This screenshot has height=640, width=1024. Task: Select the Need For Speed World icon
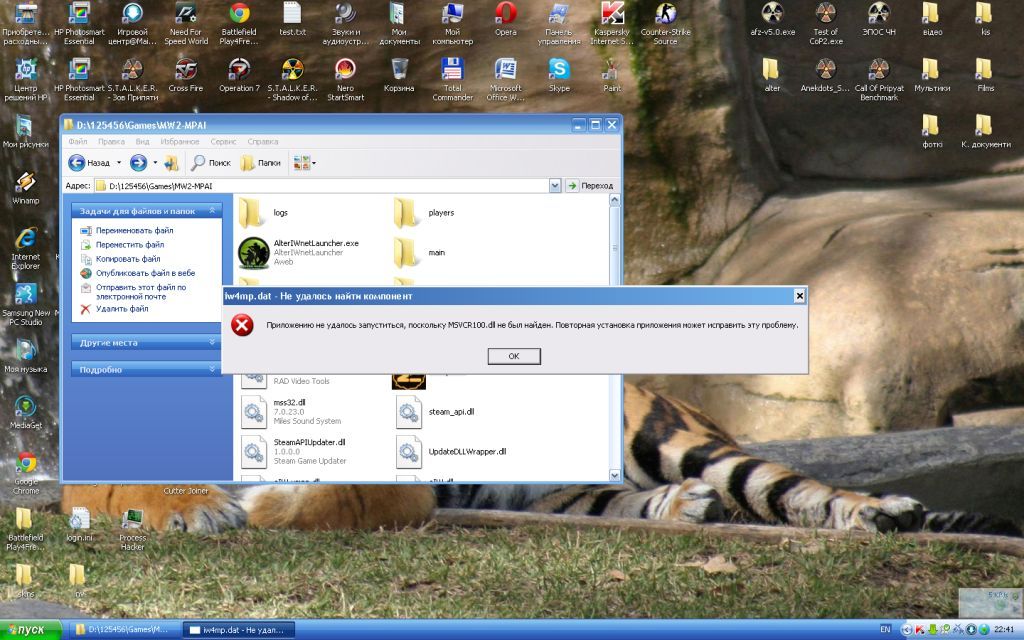point(186,23)
